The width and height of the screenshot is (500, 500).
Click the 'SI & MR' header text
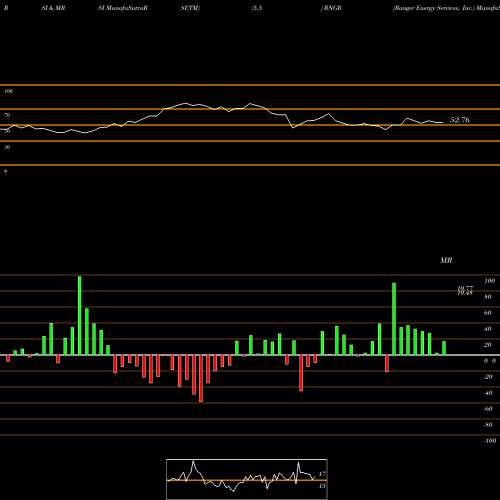click(x=53, y=8)
